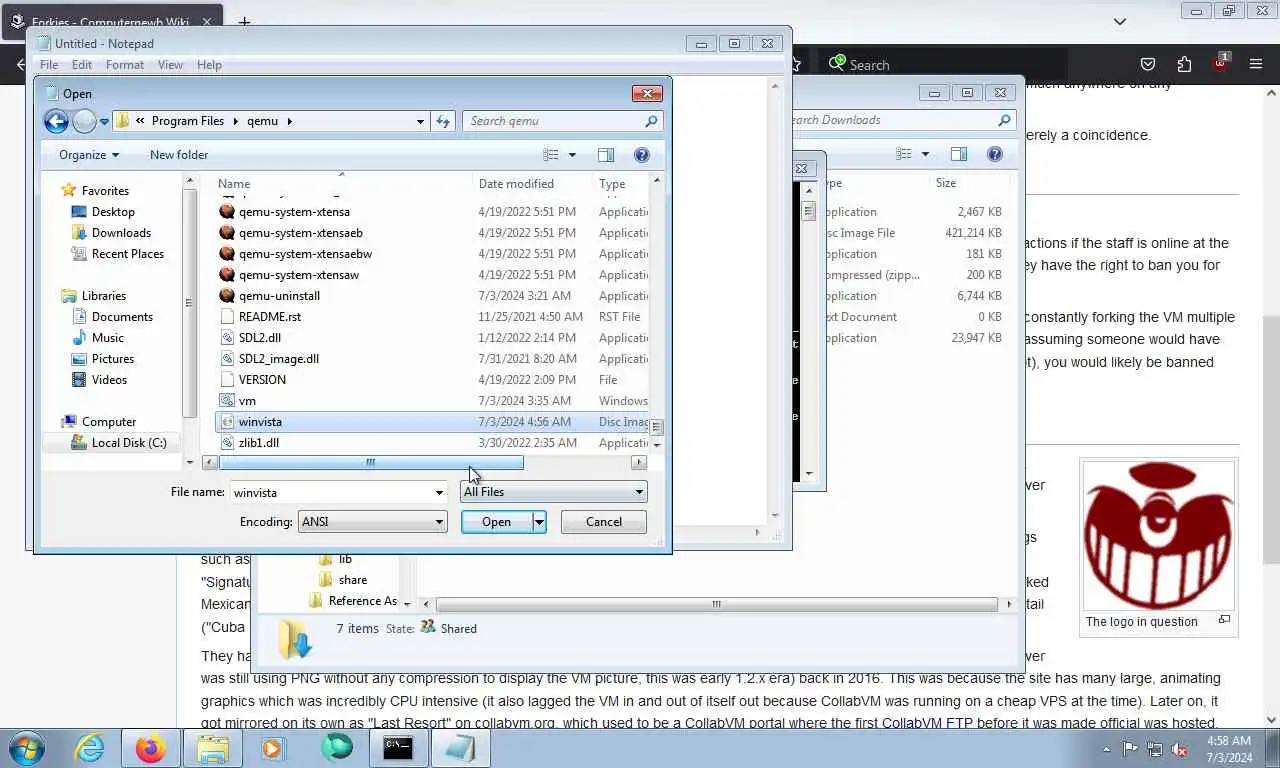Click the logo in question thumbnail

pos(1159,535)
